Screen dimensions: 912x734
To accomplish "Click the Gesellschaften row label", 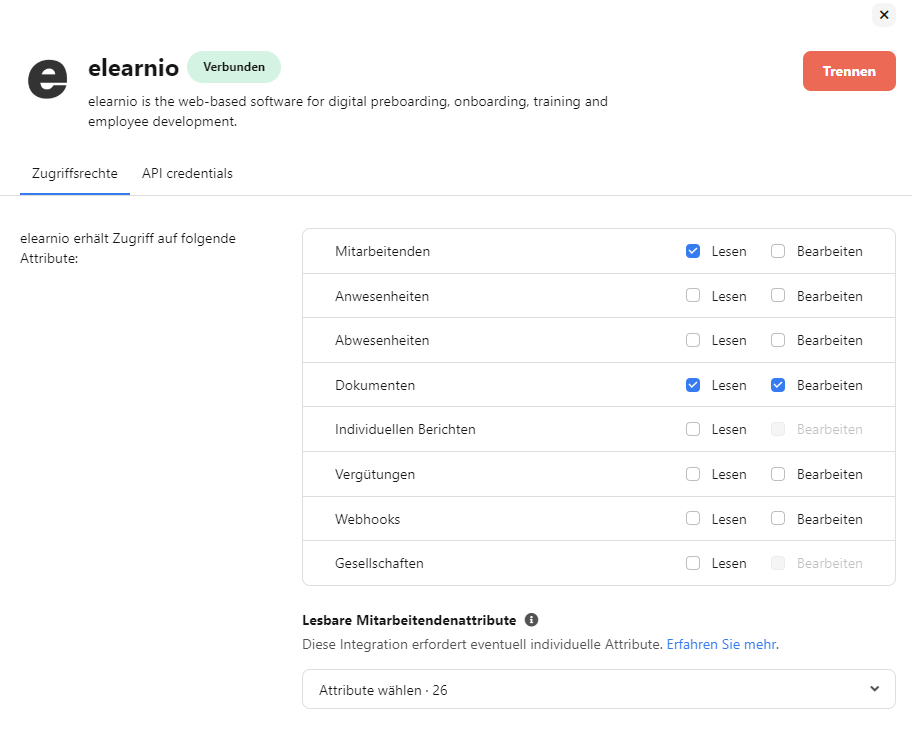I will point(379,563).
